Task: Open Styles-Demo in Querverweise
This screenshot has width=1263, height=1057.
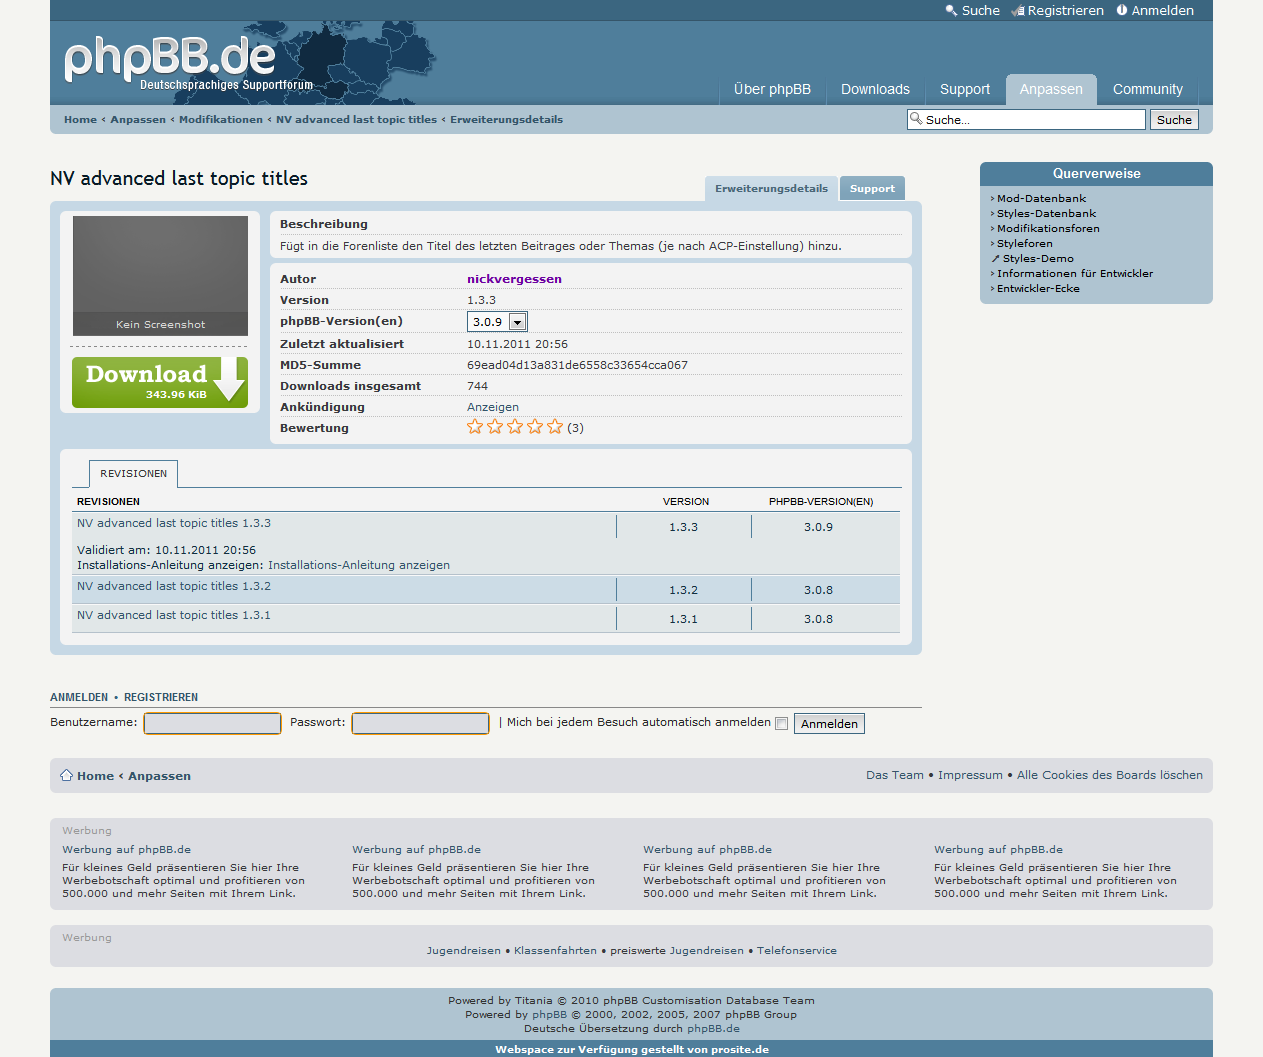Action: (x=1038, y=259)
